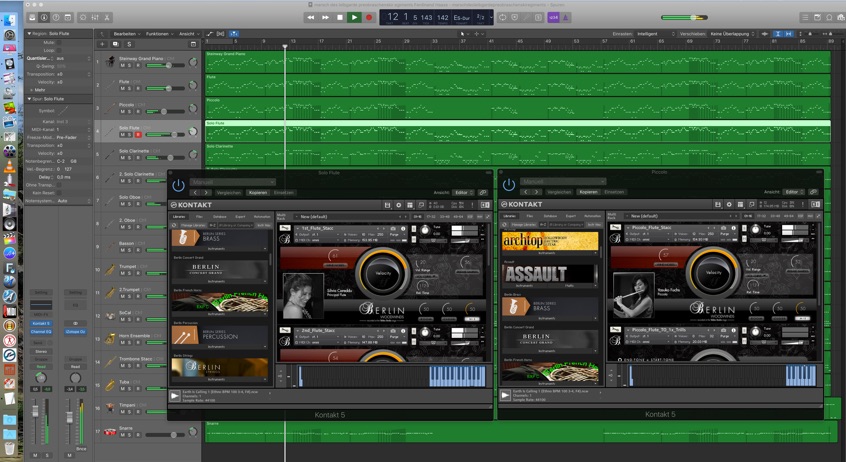
Task: Adjust the master volume slider in control bar
Action: pyautogui.click(x=684, y=17)
